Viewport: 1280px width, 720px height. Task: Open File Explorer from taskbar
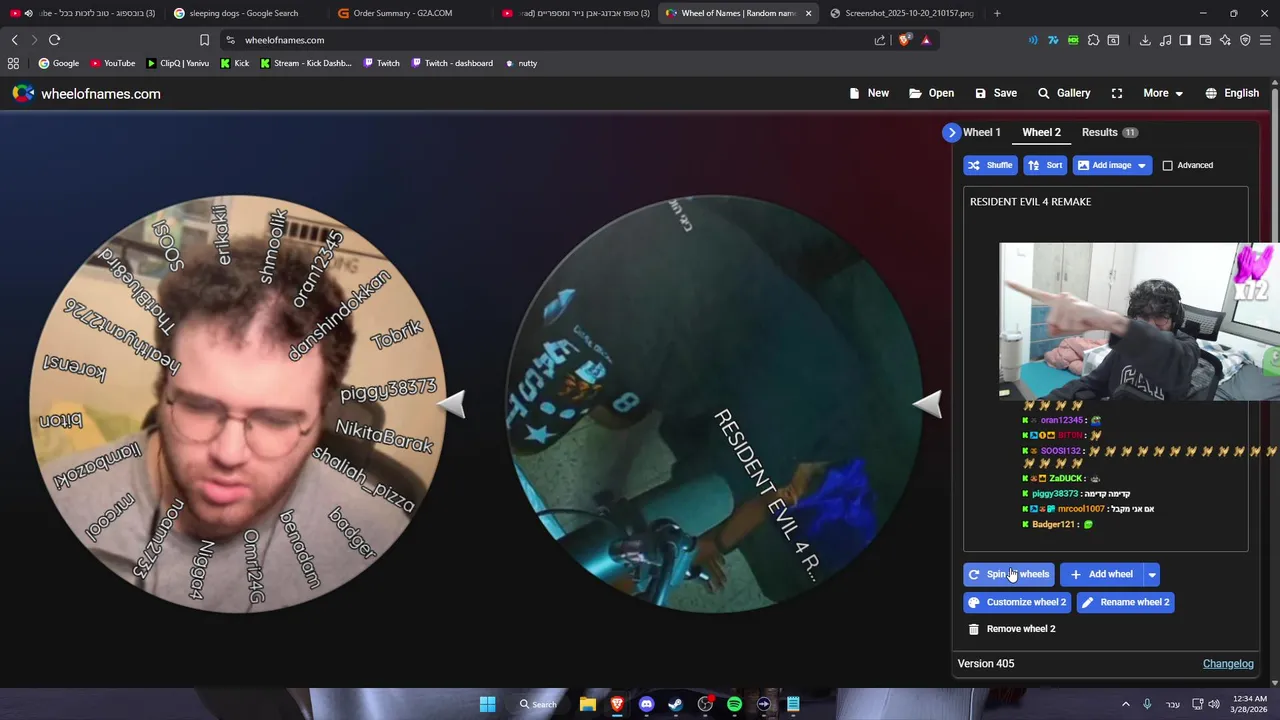(x=588, y=704)
